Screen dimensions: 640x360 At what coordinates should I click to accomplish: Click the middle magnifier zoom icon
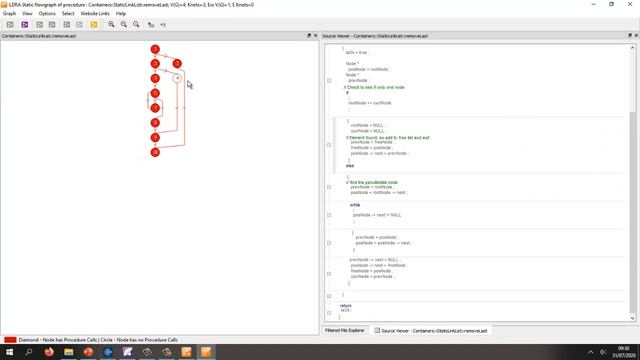pos(124,24)
